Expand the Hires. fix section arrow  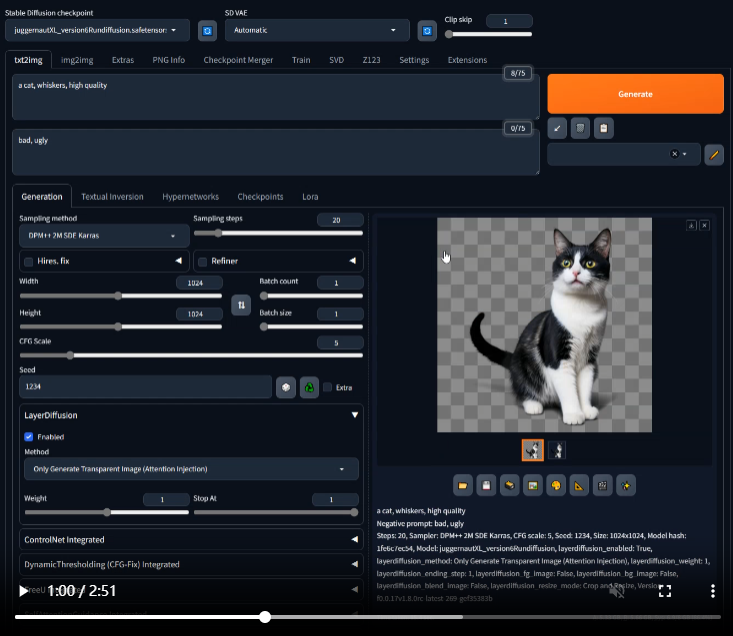click(178, 261)
